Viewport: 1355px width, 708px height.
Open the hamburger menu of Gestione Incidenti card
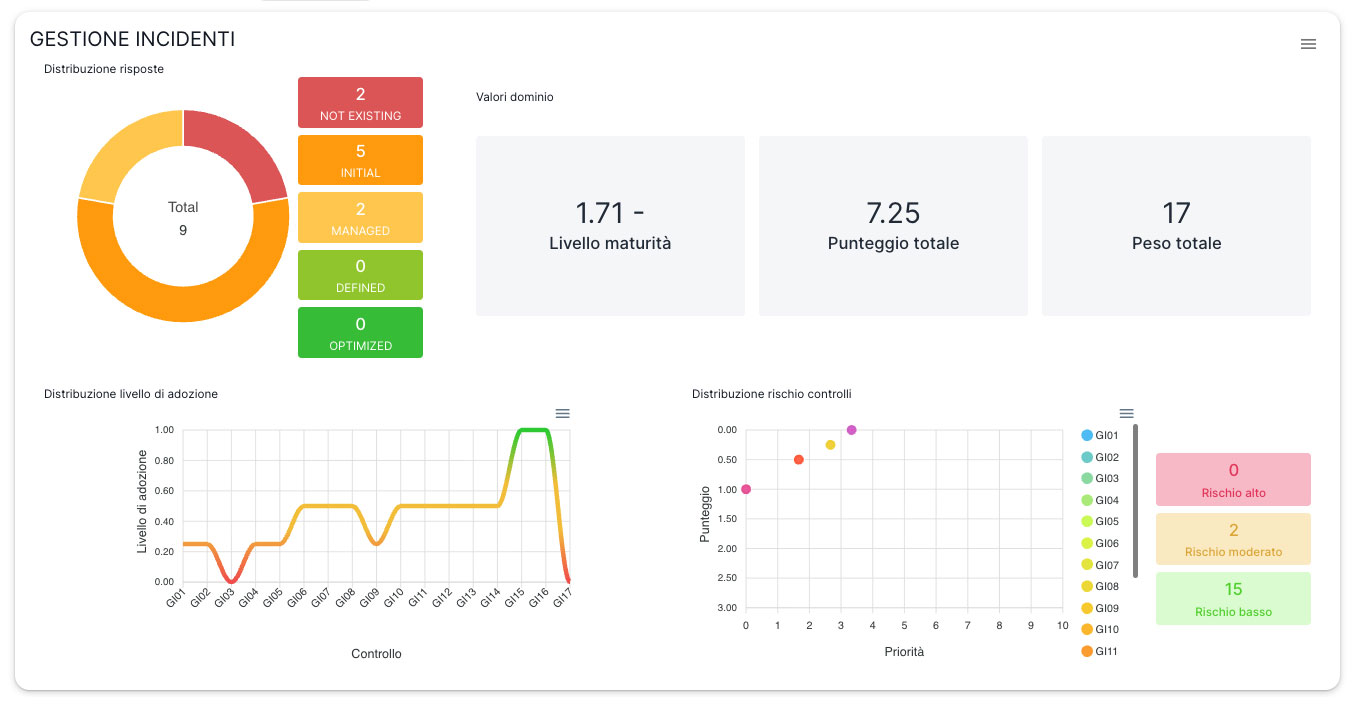pos(1308,44)
